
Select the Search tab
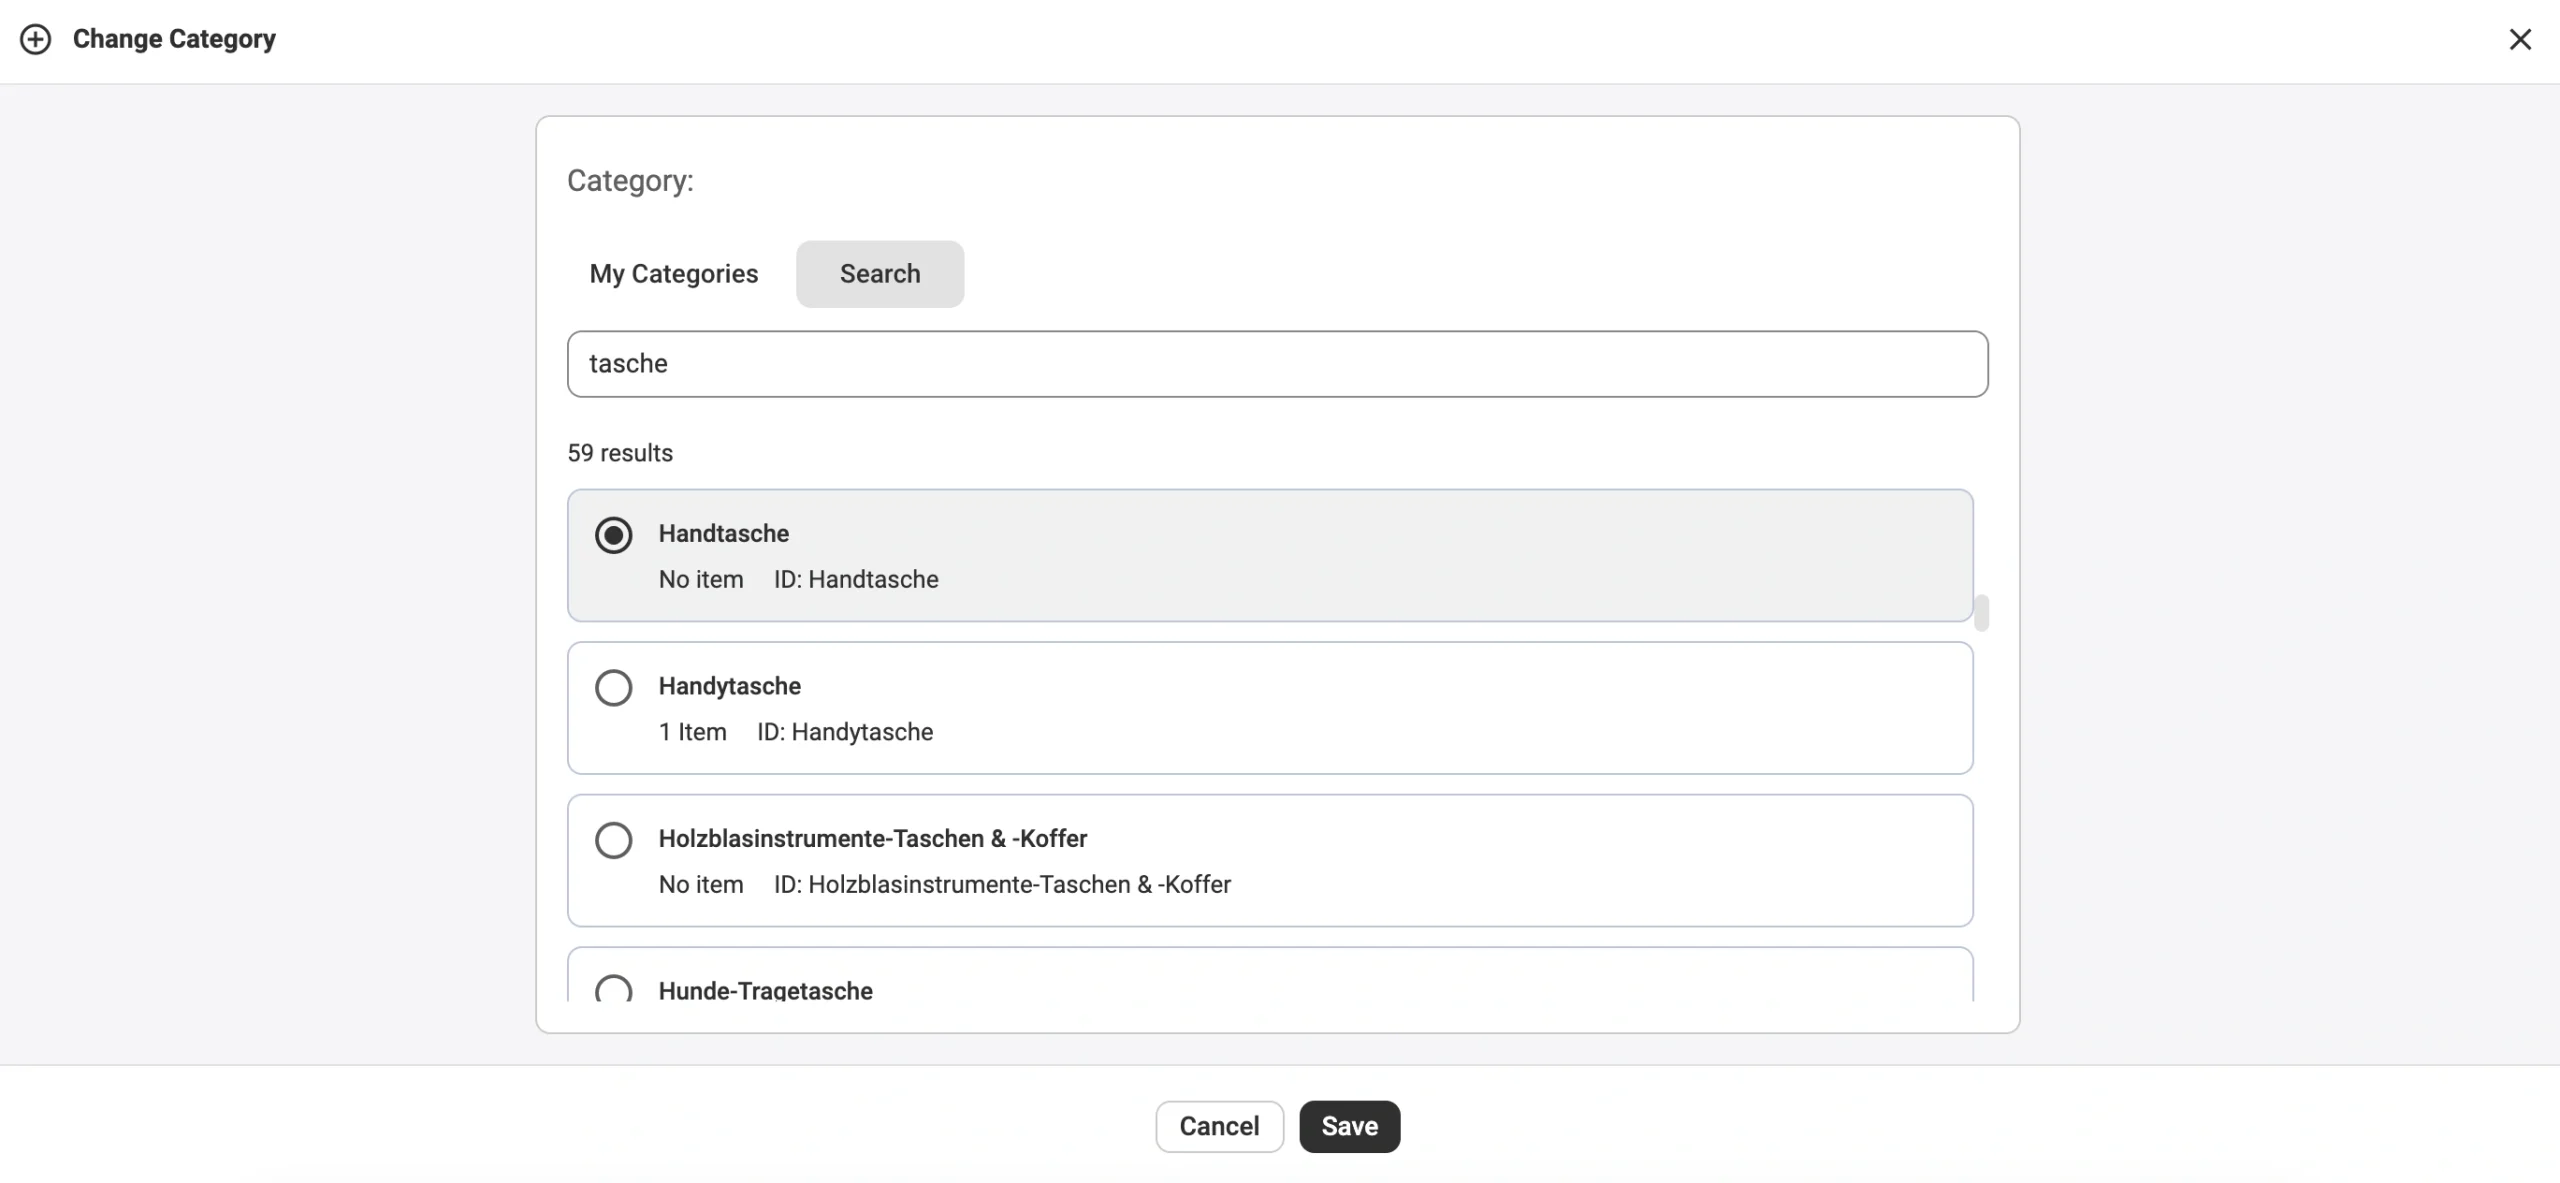pyautogui.click(x=879, y=273)
